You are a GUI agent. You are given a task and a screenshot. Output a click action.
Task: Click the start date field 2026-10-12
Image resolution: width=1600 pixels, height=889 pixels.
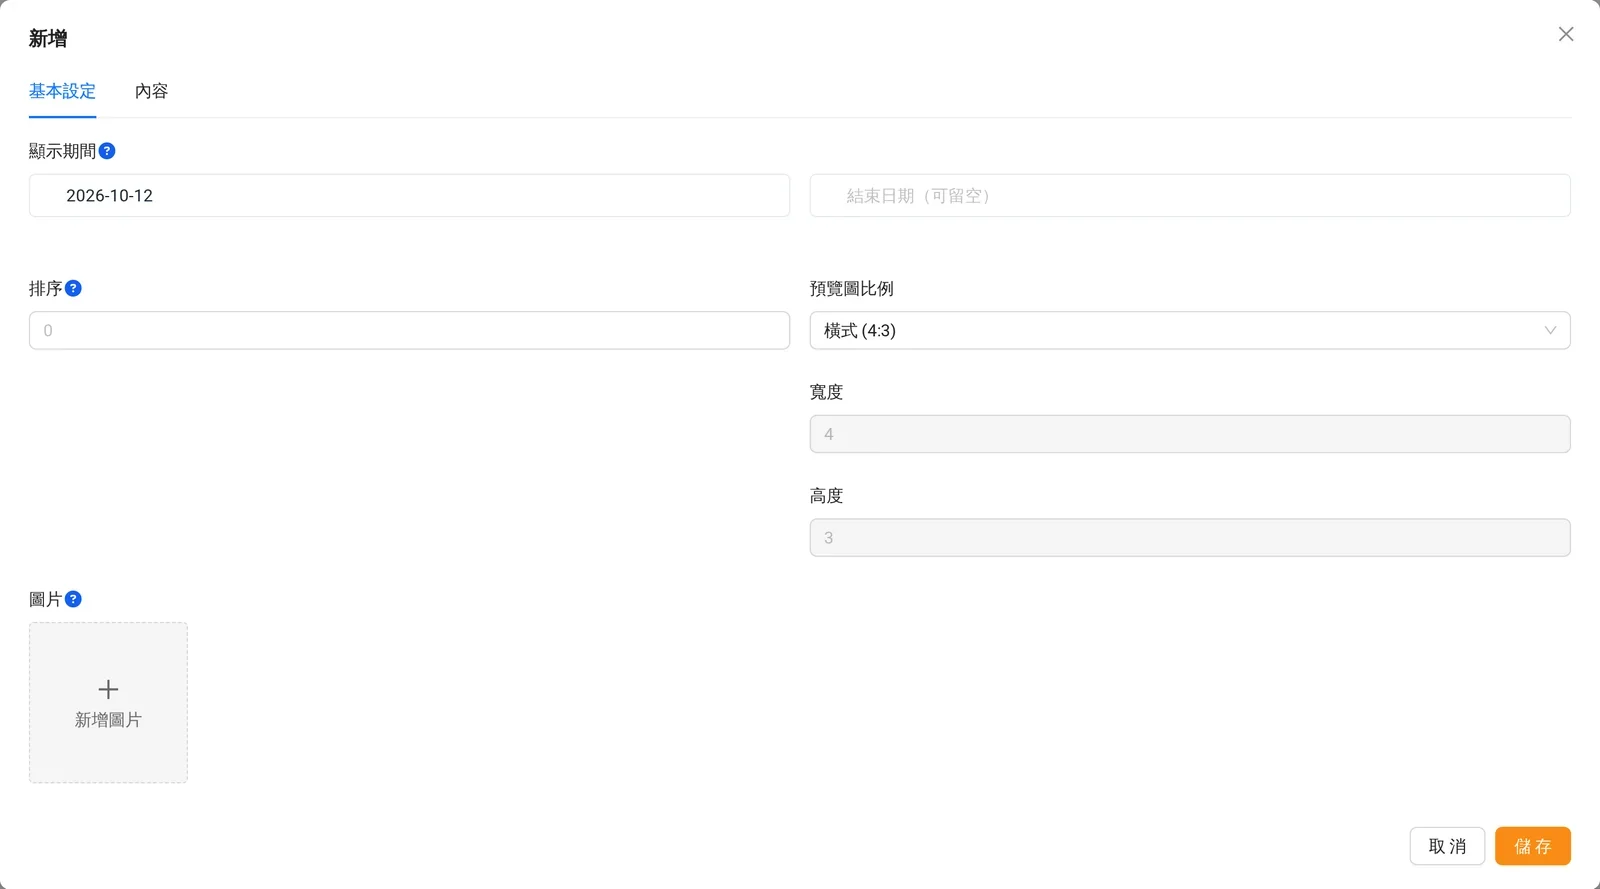(409, 196)
